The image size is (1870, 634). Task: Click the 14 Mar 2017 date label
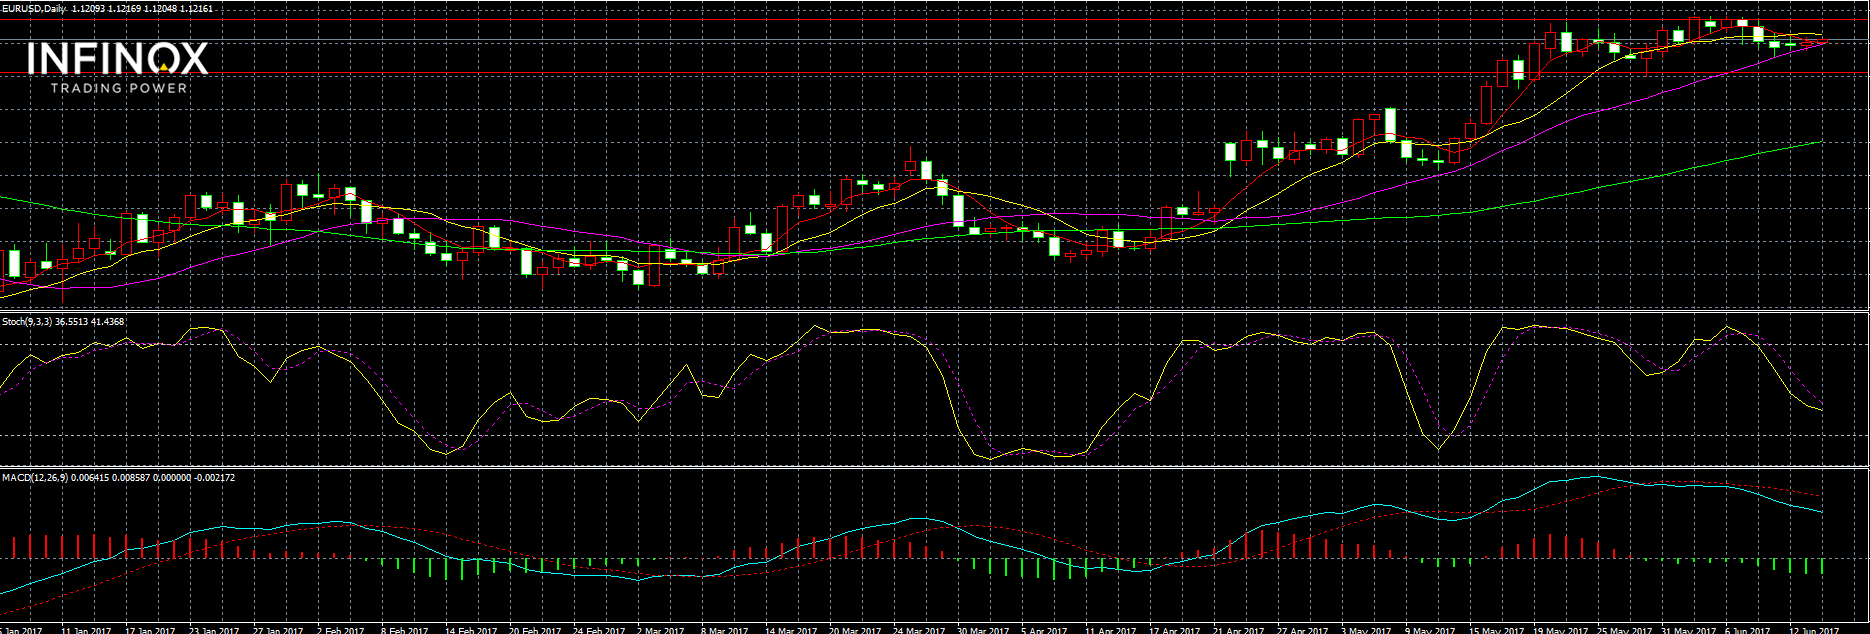coord(790,630)
